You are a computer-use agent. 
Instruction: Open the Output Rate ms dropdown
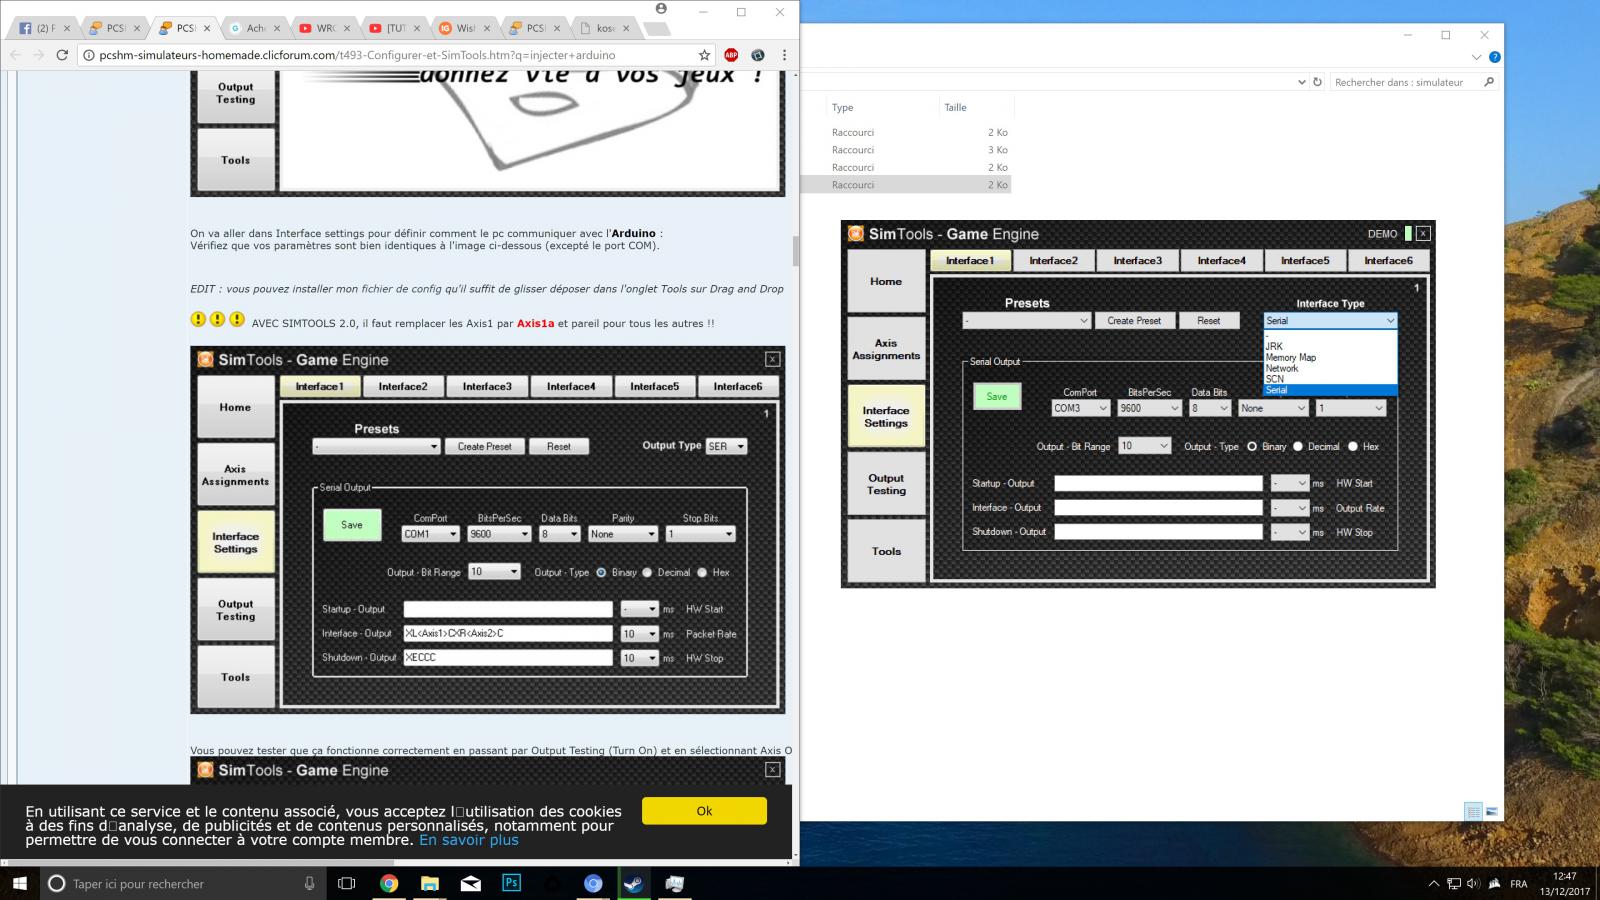coord(1289,508)
